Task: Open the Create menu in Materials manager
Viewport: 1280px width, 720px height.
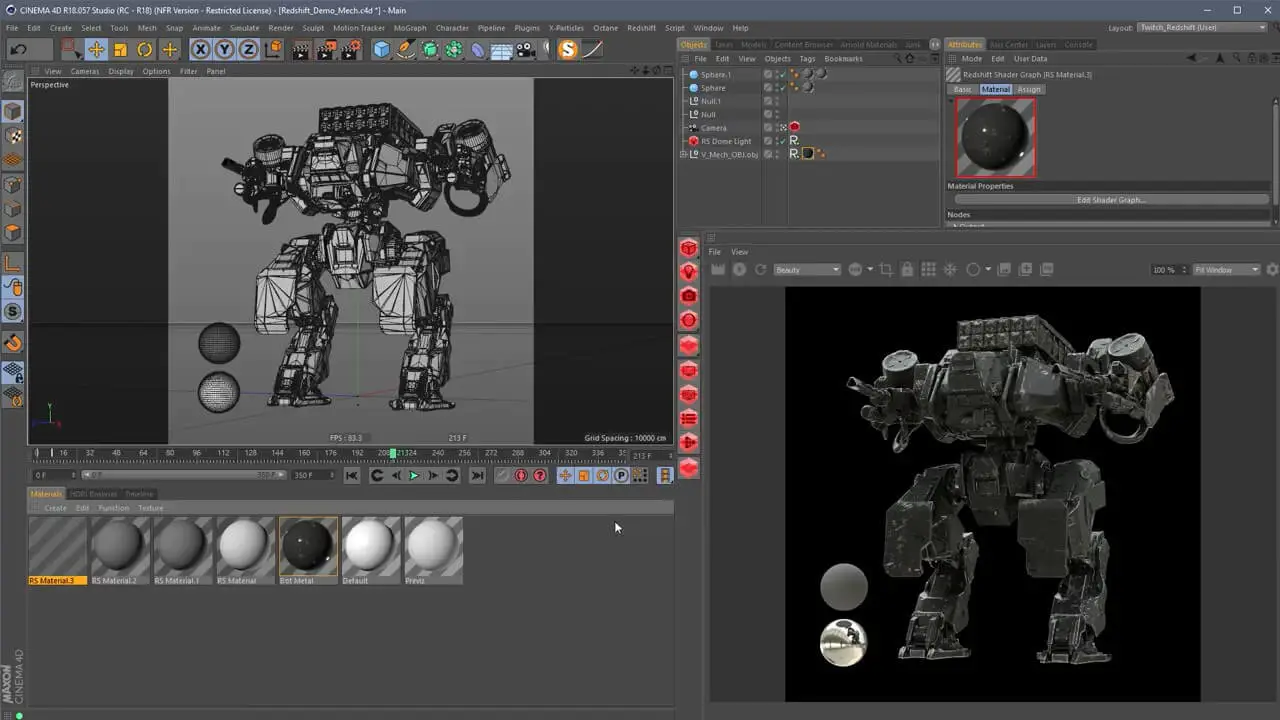Action: coord(55,508)
